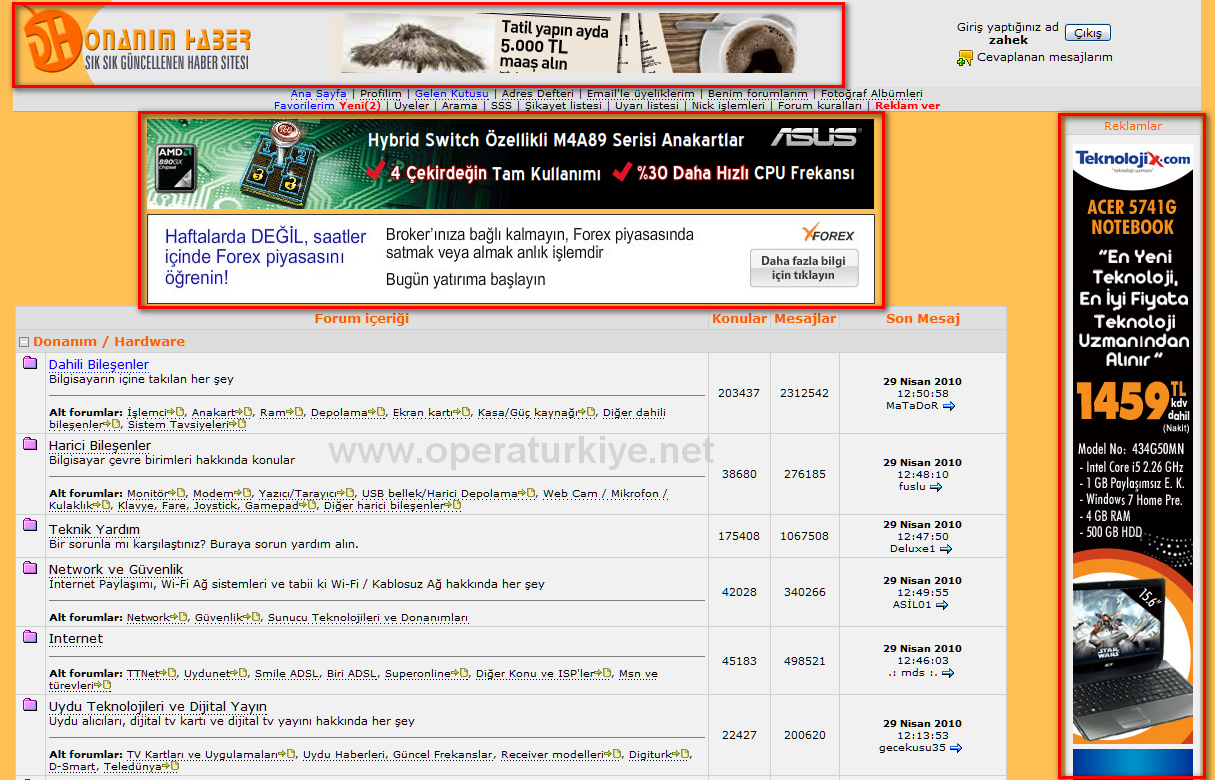The height and width of the screenshot is (780, 1215).
Task: Open the SSS page
Action: (x=501, y=105)
